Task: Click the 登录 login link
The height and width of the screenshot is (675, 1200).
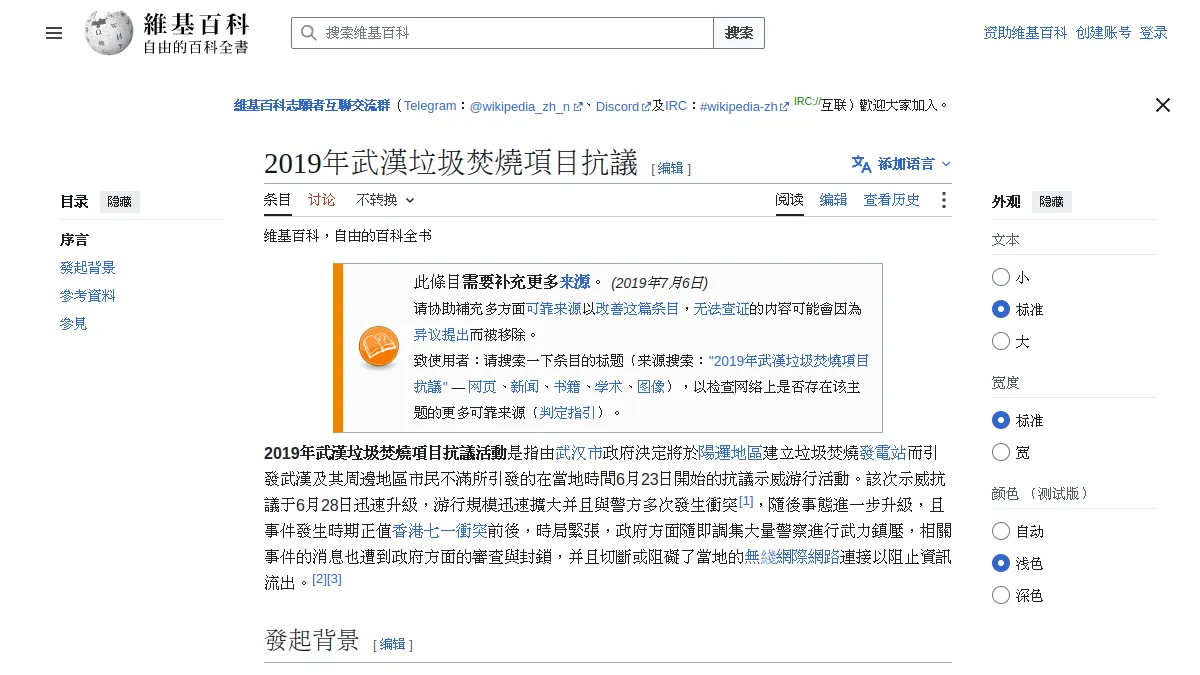Action: (x=1154, y=33)
